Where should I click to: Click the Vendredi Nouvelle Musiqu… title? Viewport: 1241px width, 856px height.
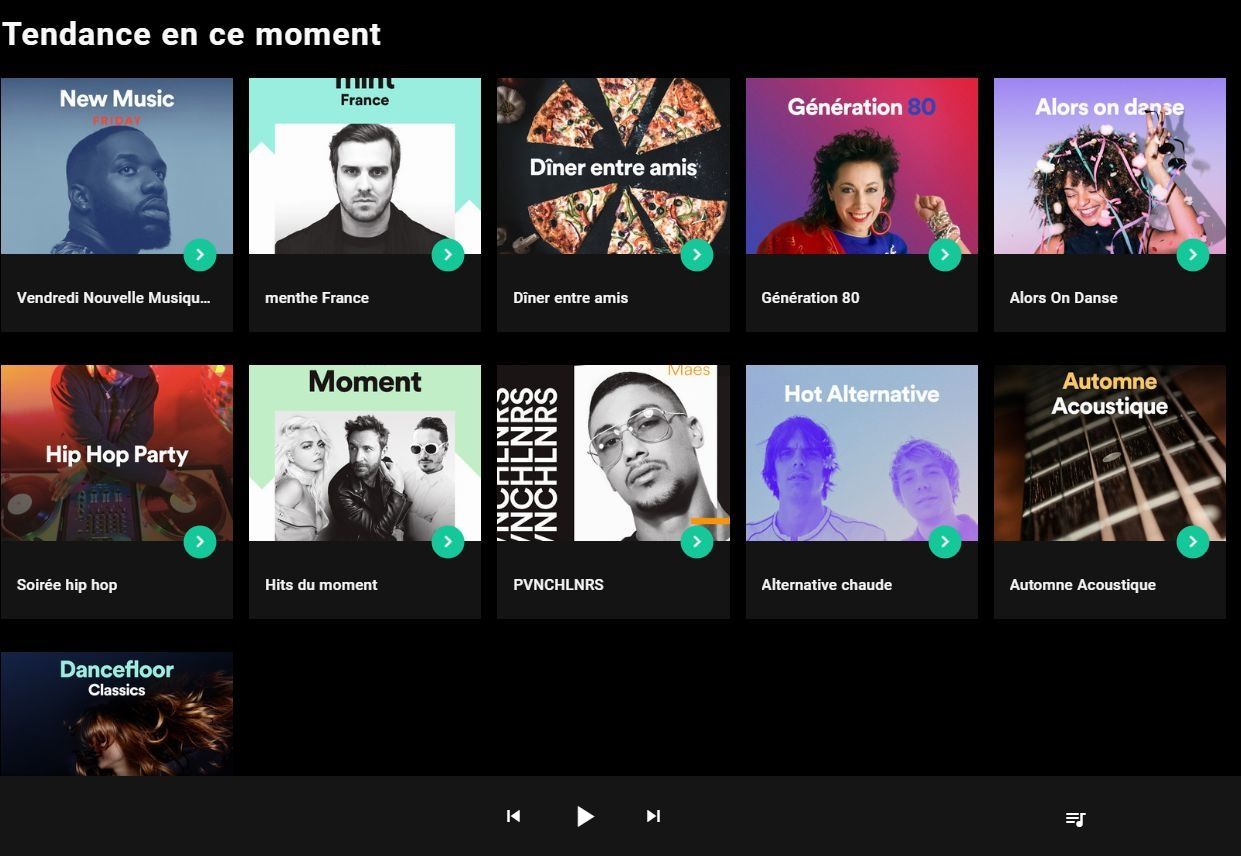114,297
